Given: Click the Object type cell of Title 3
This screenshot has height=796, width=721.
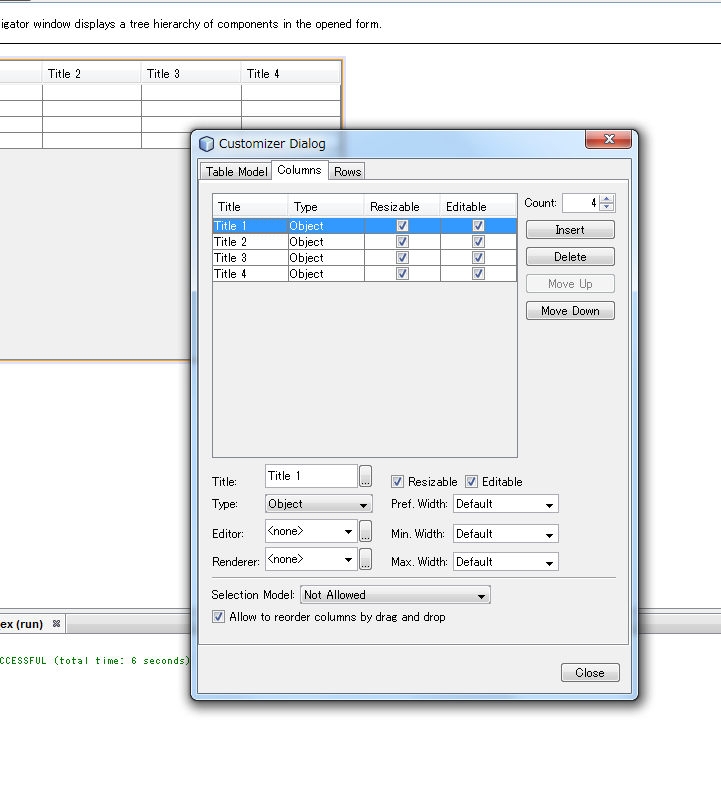Looking at the screenshot, I should point(326,257).
